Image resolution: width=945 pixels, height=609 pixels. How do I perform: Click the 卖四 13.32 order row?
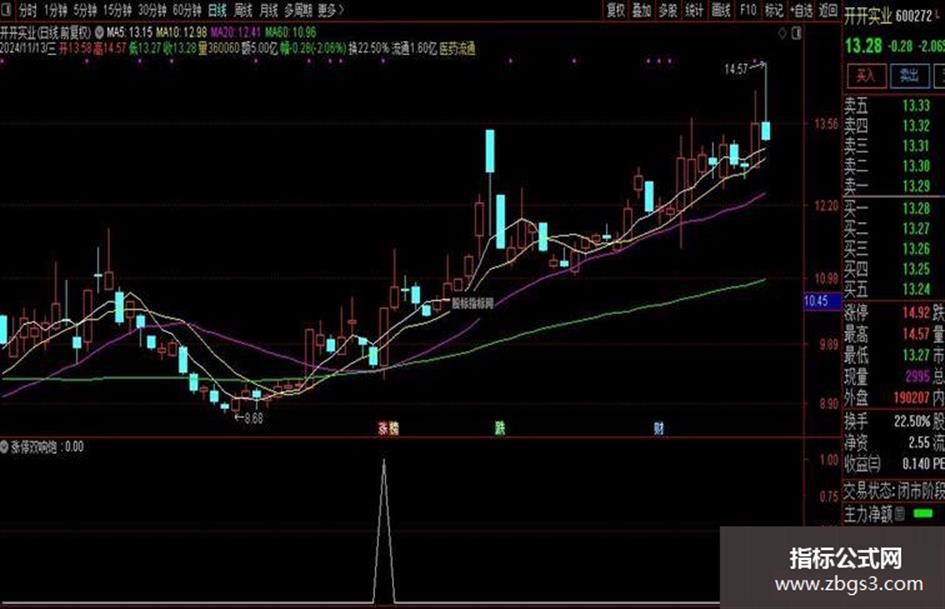[888, 125]
